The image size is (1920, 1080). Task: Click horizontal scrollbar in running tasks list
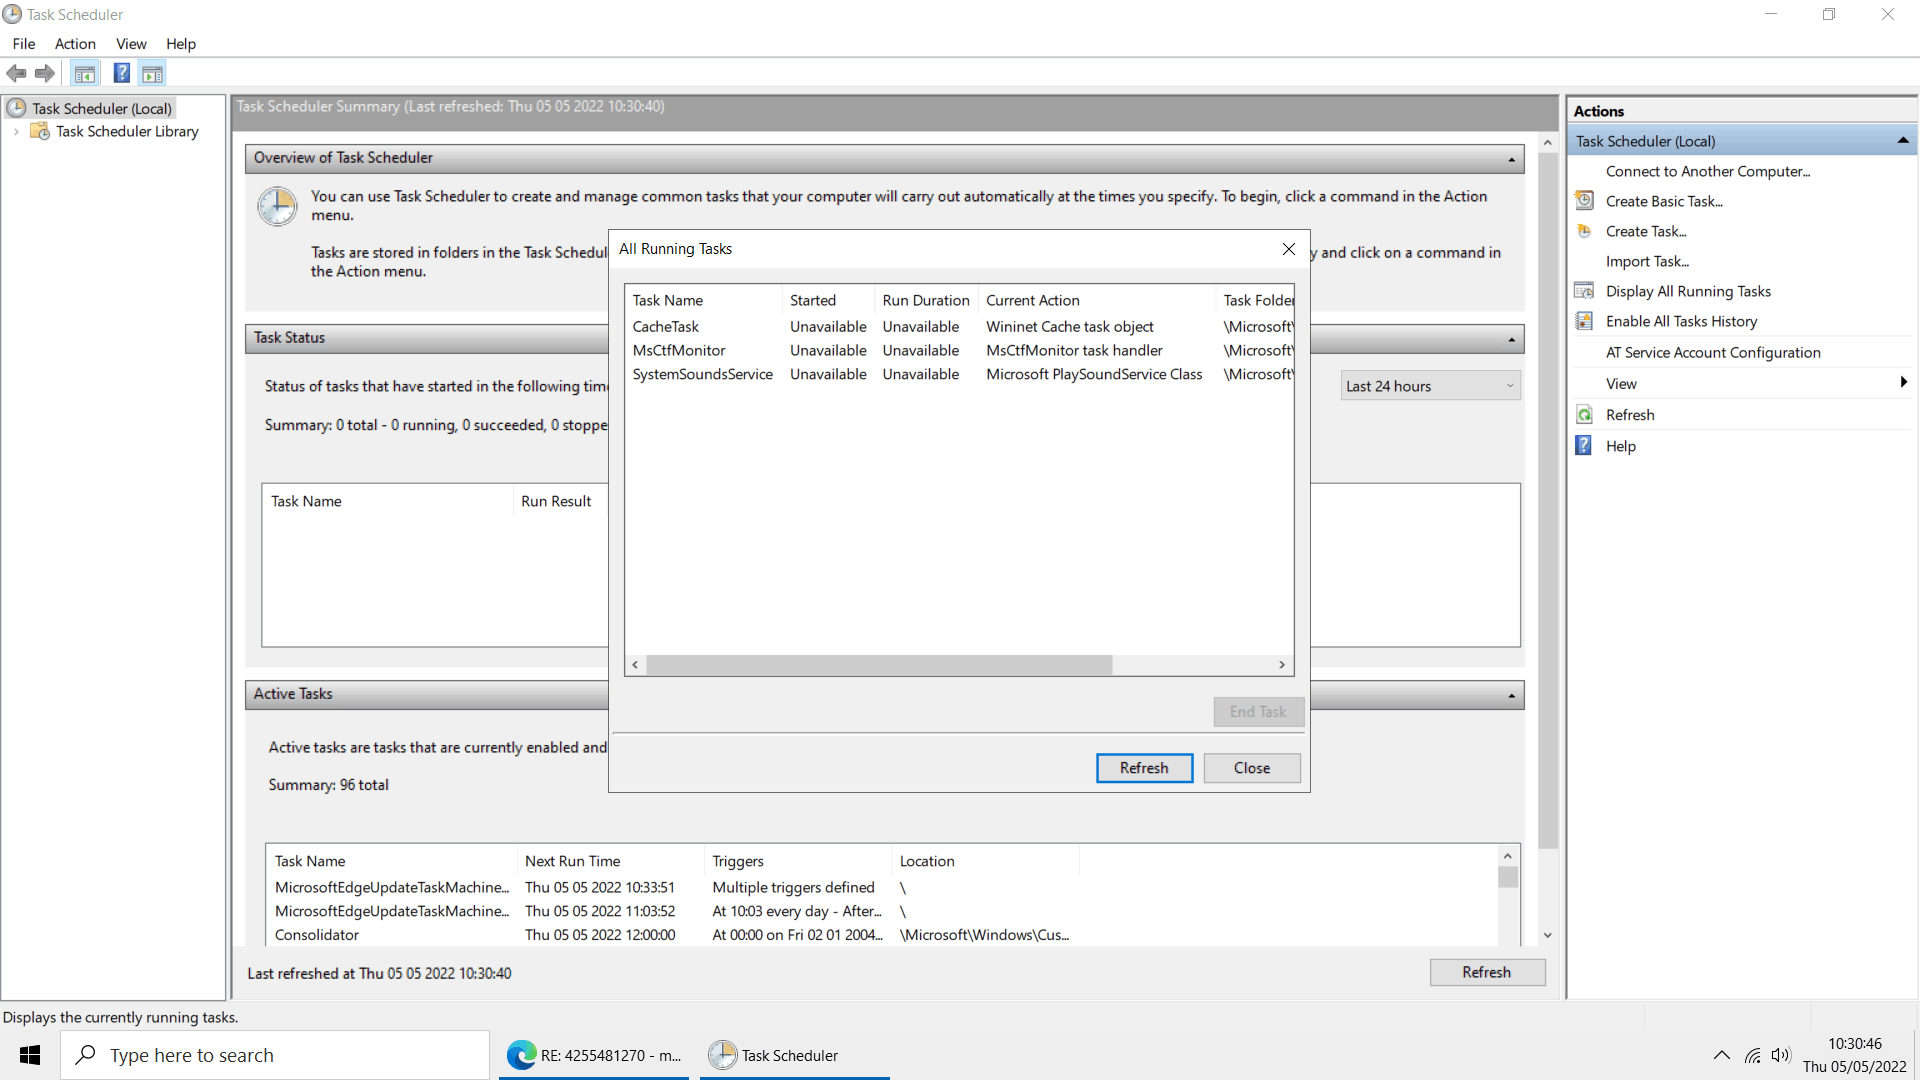(879, 665)
